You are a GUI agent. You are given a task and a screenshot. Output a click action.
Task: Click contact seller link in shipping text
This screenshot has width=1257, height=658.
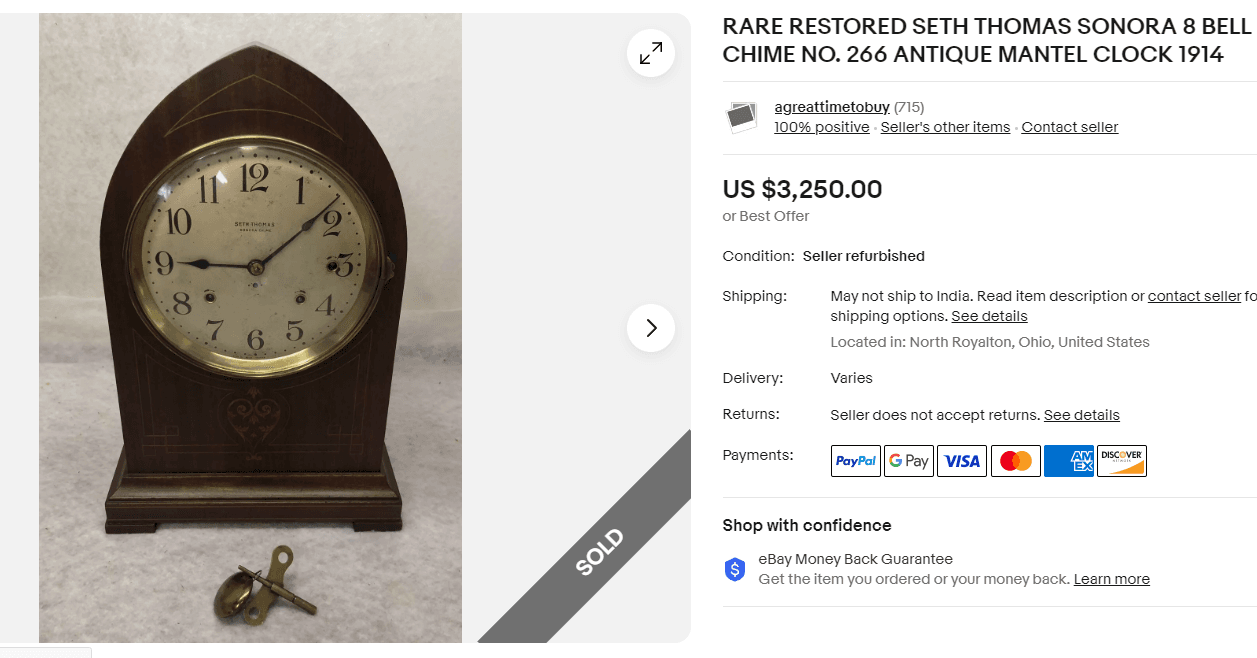coord(1194,296)
